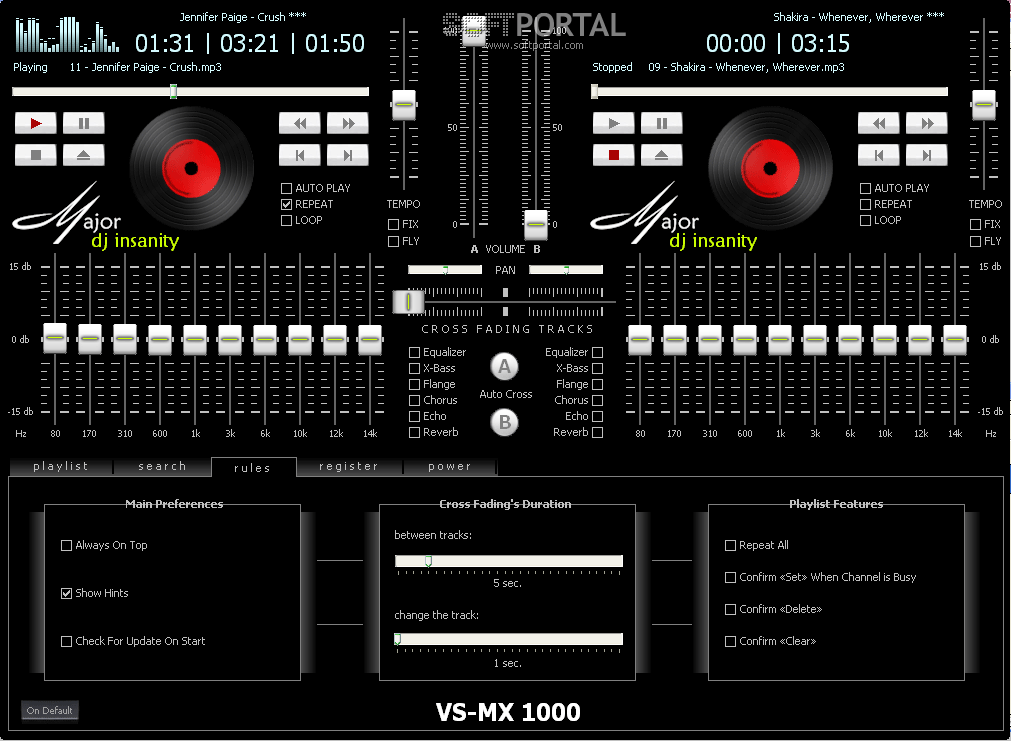
Task: Enable Always On Top preference
Action: [x=66, y=546]
